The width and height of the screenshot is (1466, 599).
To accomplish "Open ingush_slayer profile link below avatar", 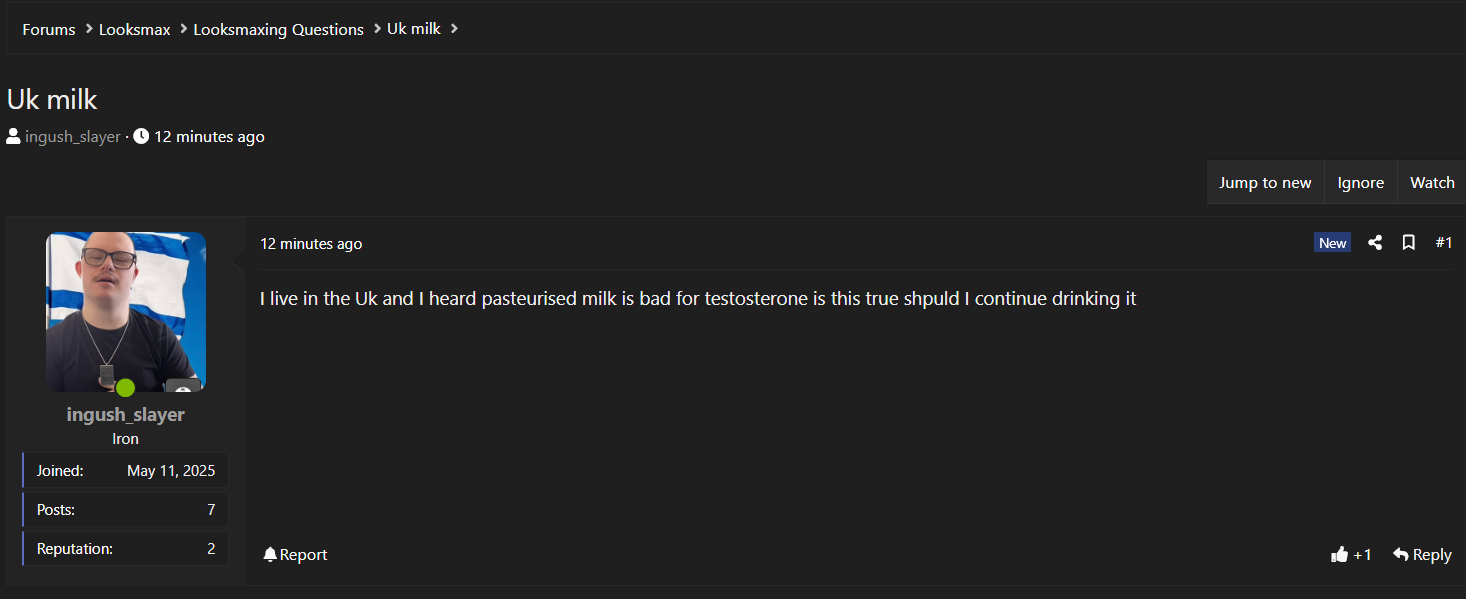I will [126, 414].
